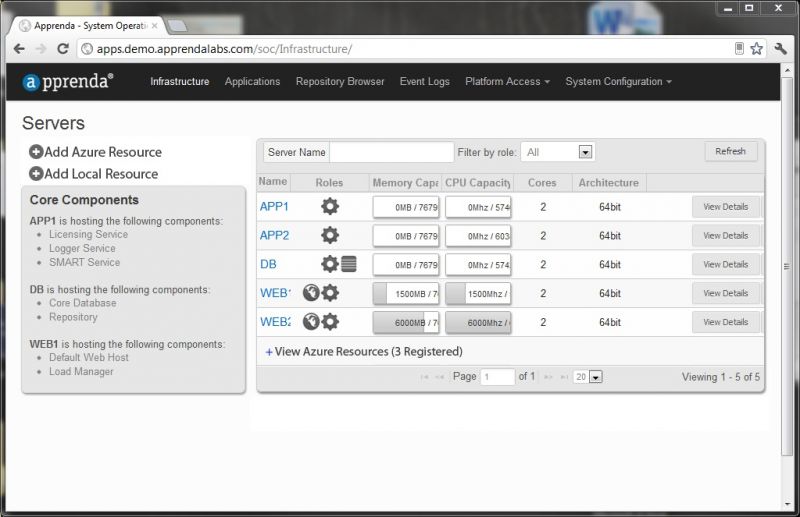Viewport: 800px width, 517px height.
Task: Click the page icon beside the bookmark star
Action: 739,48
